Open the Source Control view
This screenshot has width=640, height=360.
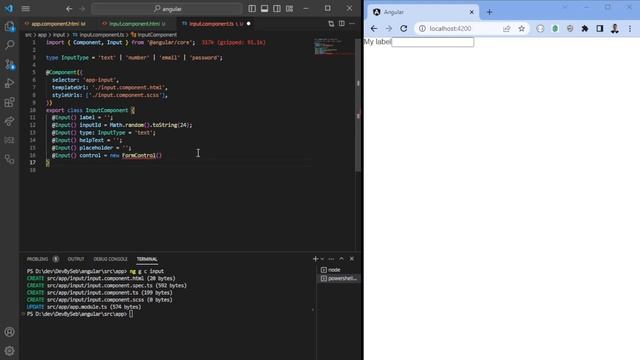9,64
